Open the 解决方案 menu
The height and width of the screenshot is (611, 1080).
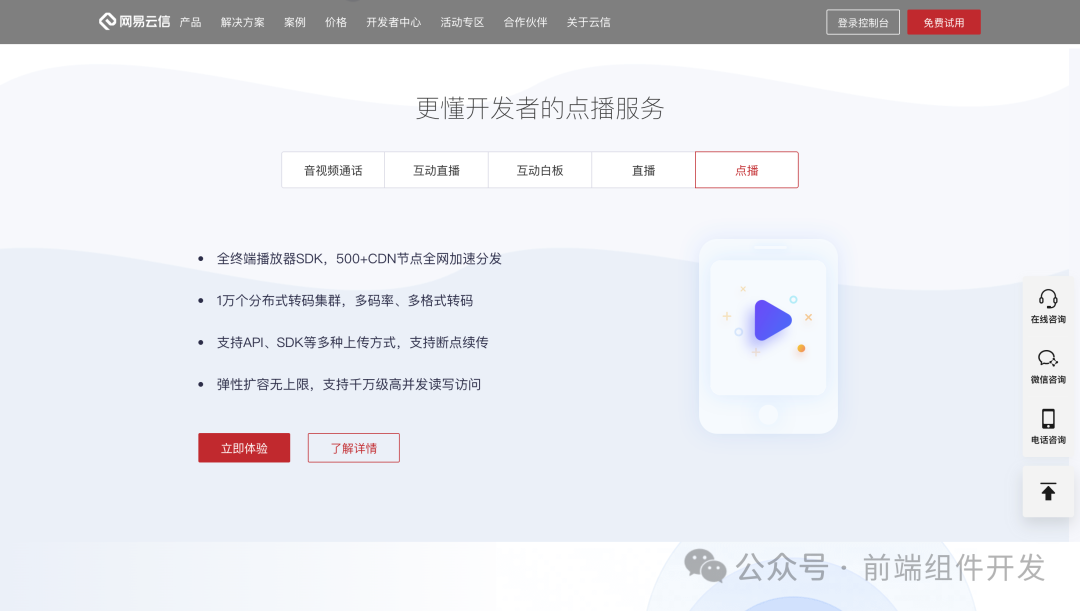[x=242, y=21]
